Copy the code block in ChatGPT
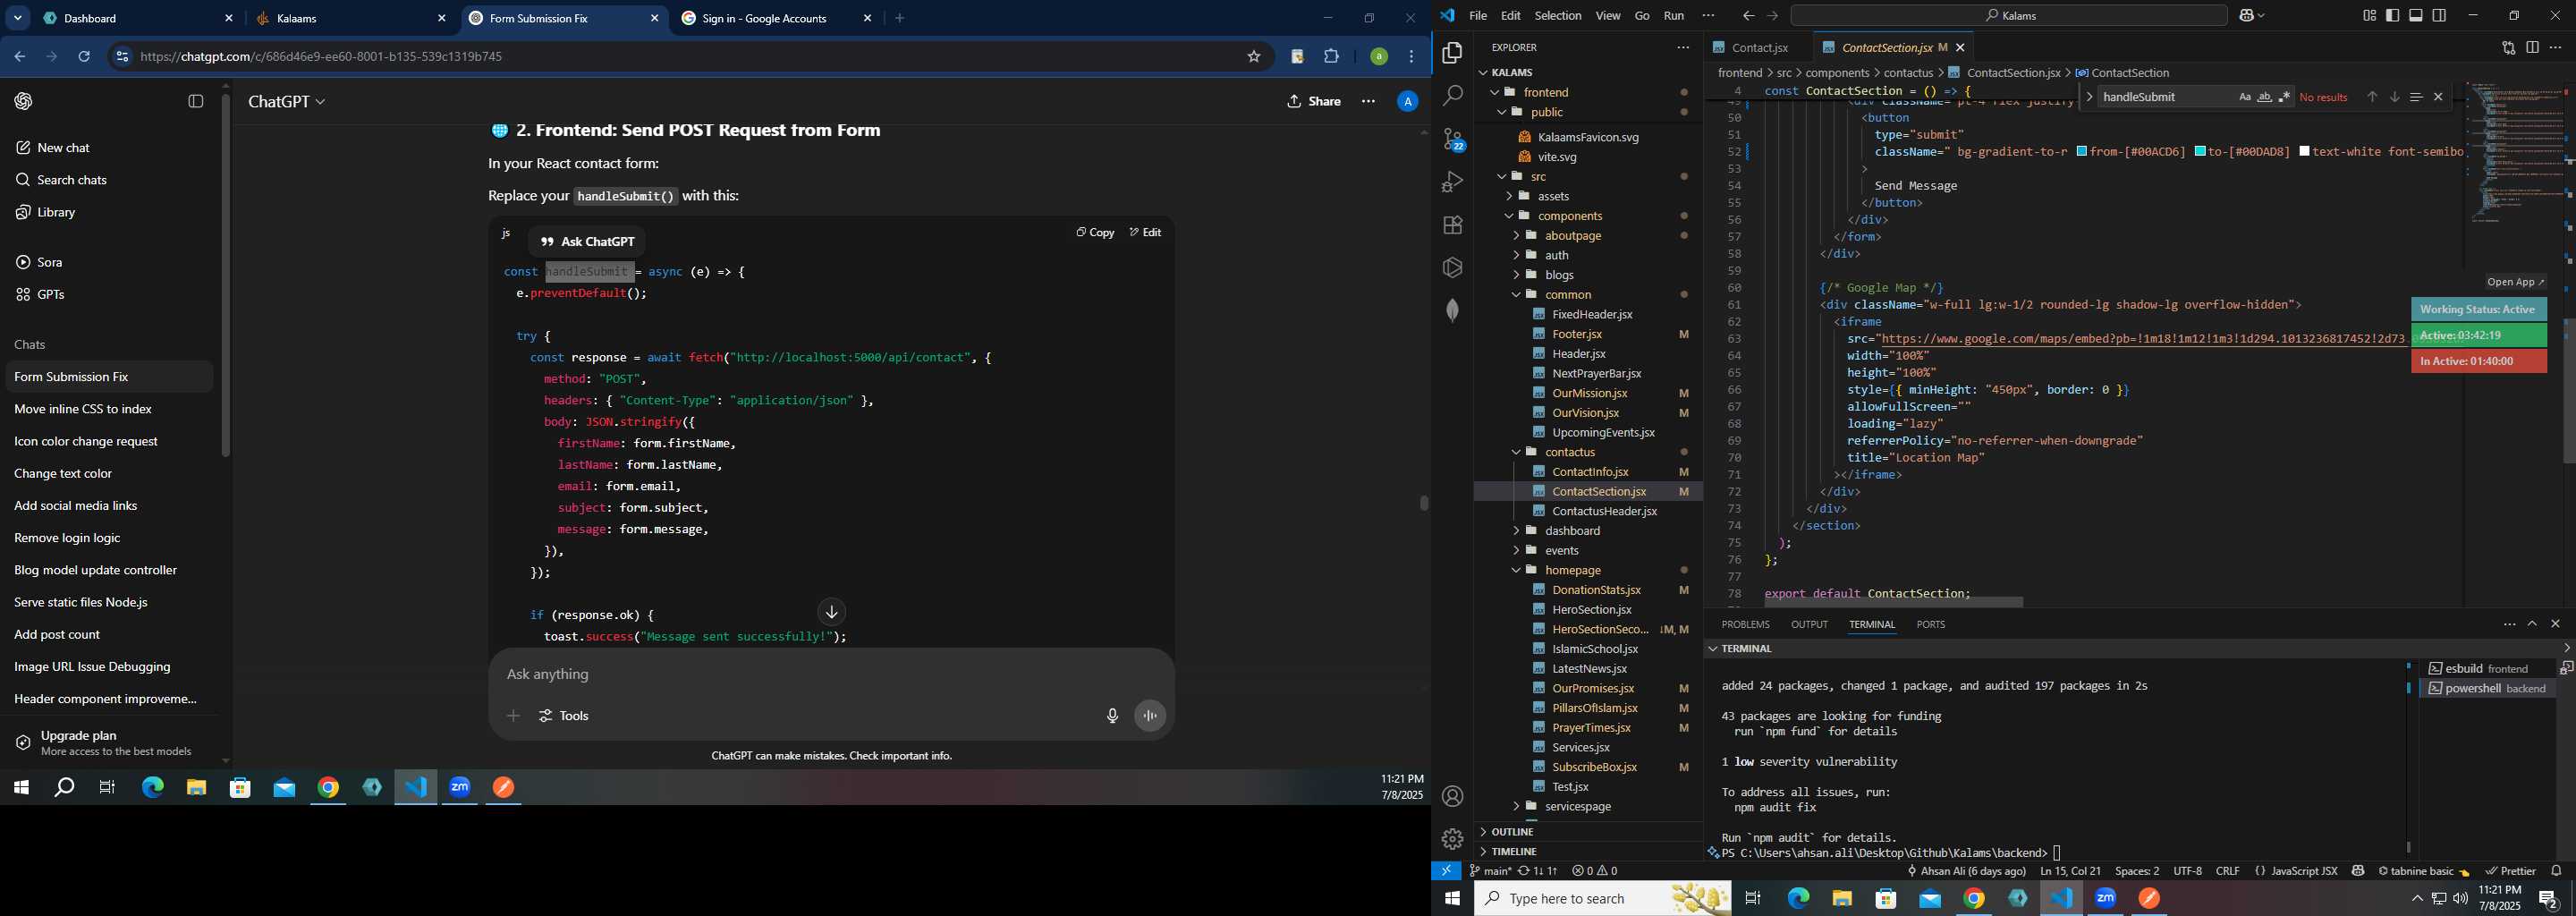Viewport: 2576px width, 916px height. pyautogui.click(x=1095, y=232)
